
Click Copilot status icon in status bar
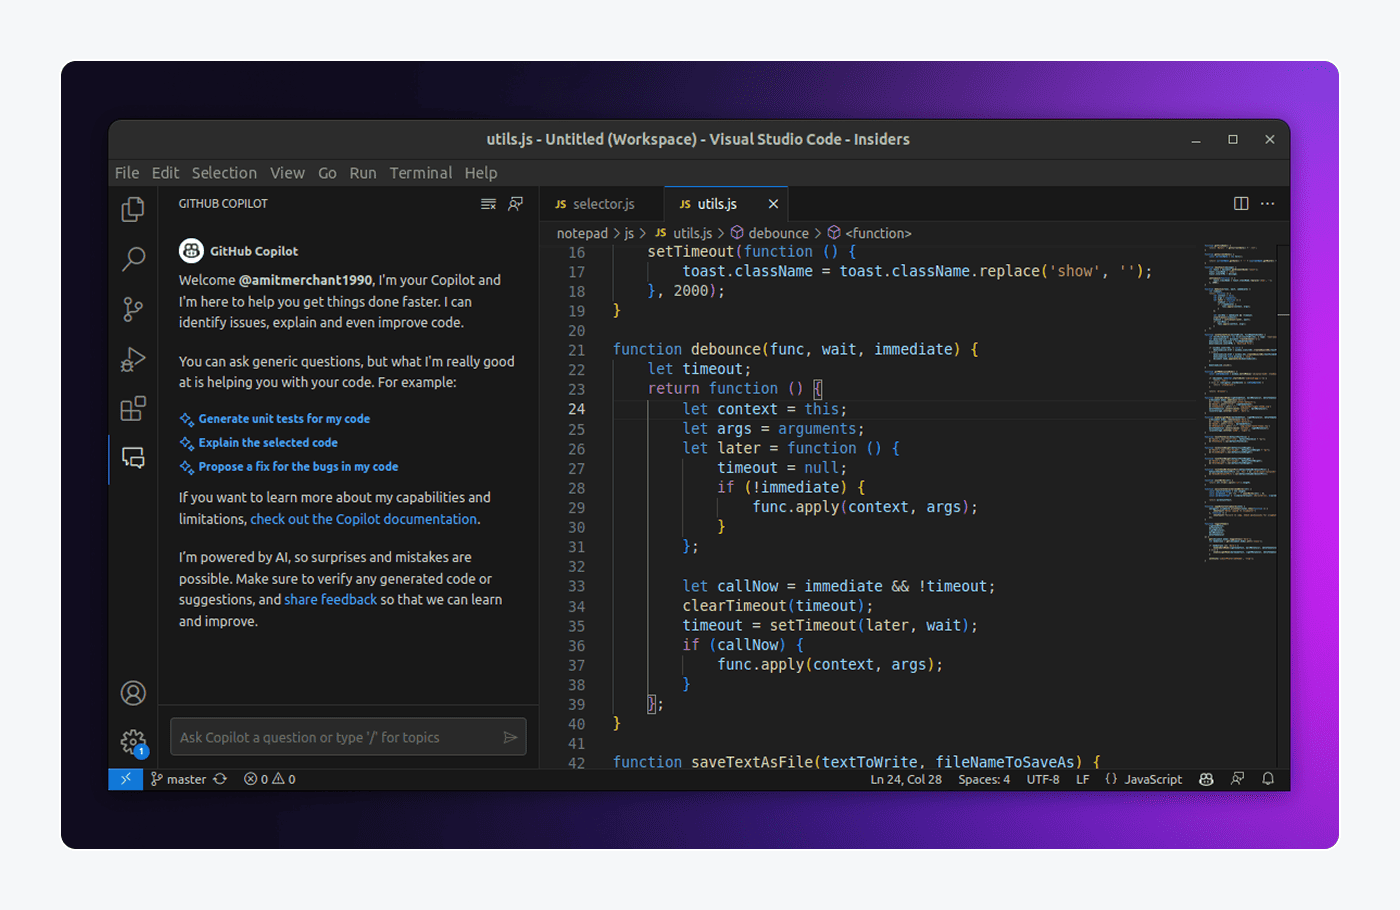click(x=1206, y=779)
